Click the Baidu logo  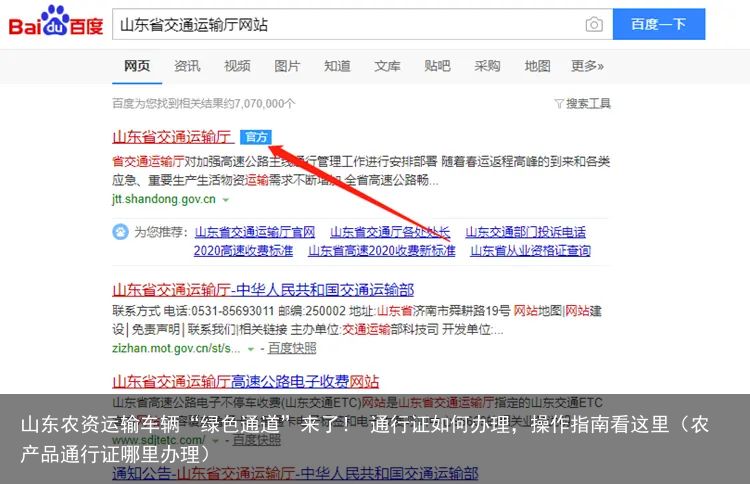tap(55, 21)
